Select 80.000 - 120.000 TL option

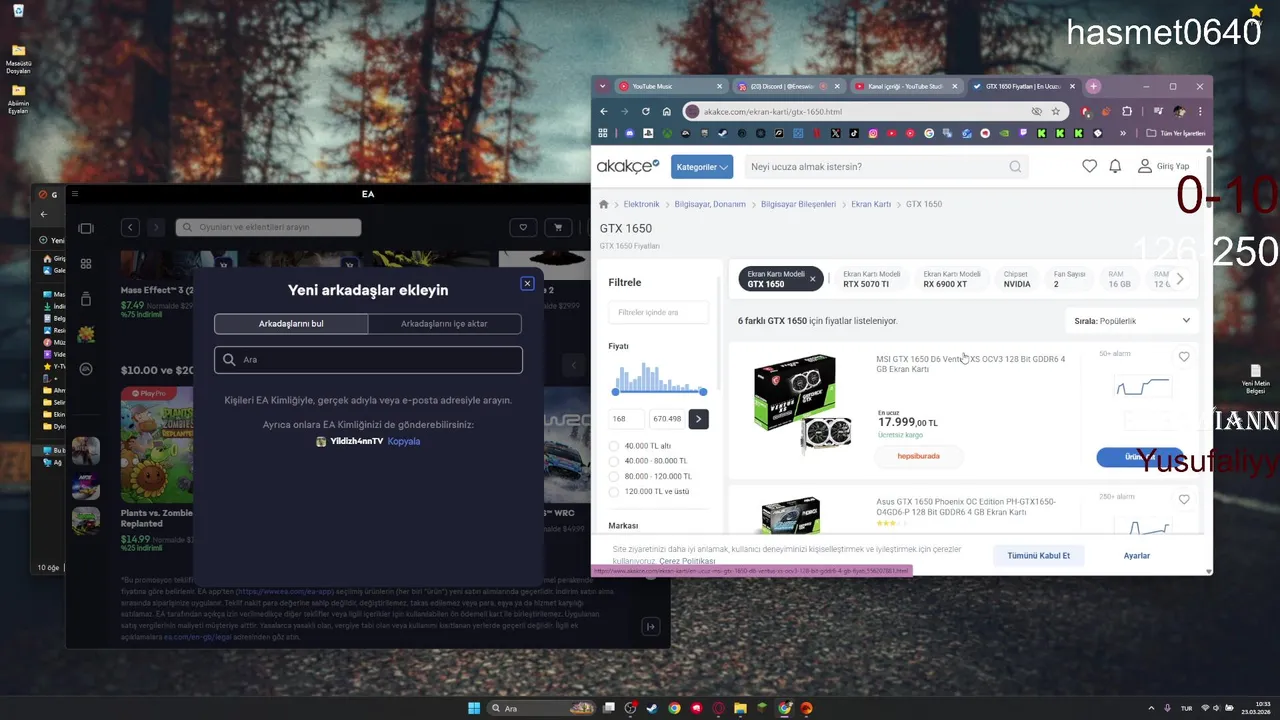pyautogui.click(x=614, y=476)
